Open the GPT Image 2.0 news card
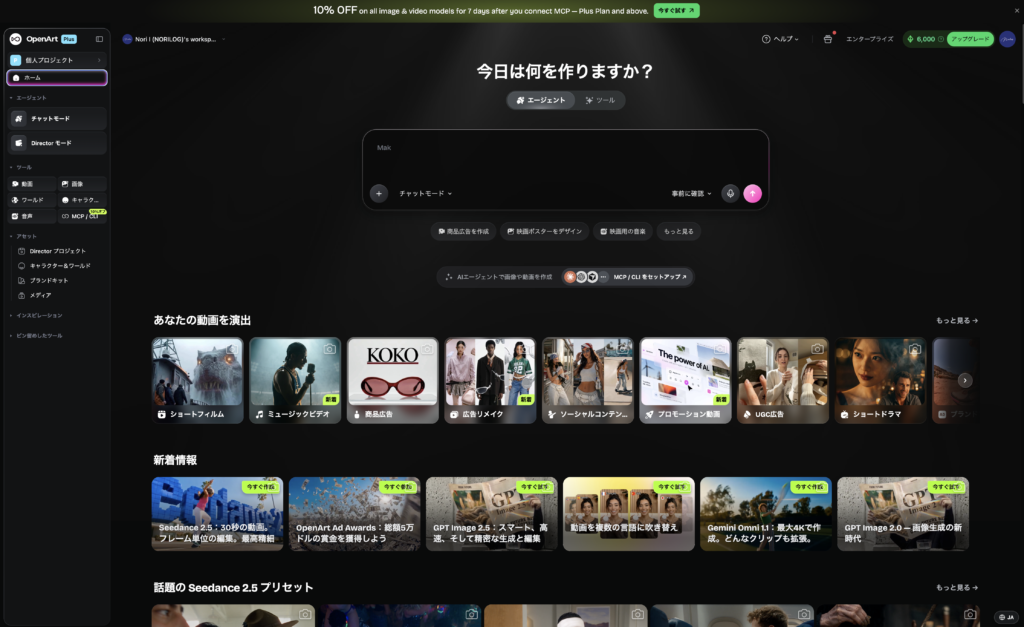Screen dimensions: 1024x627 click(903, 514)
